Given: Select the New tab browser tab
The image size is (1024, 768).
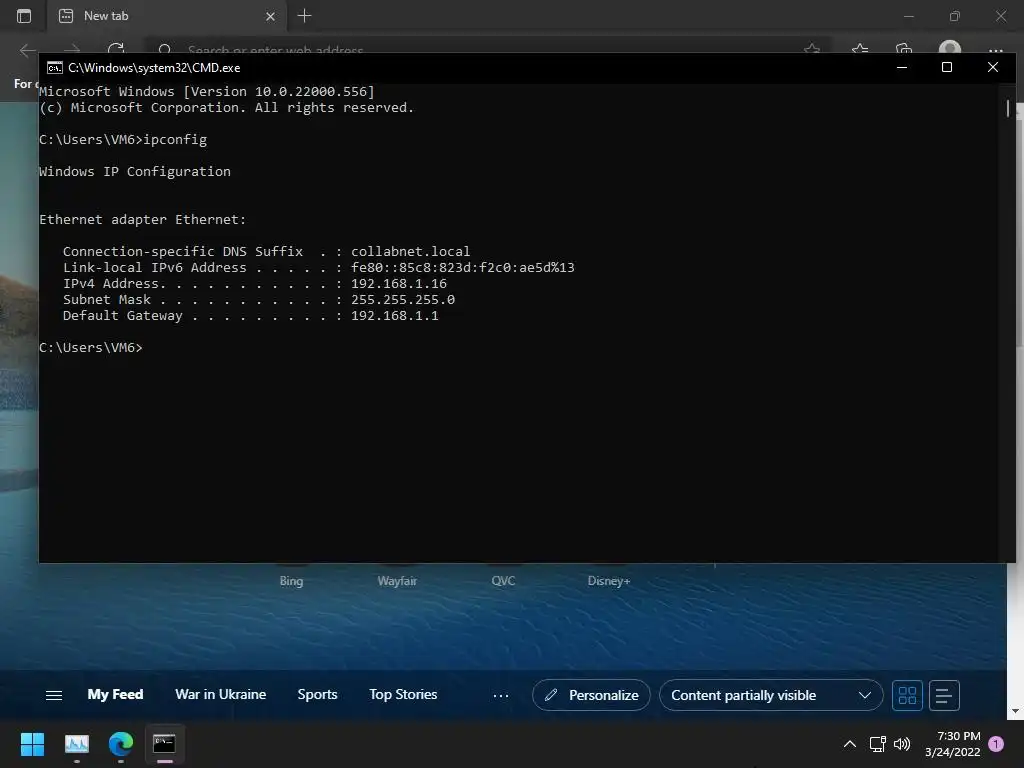Looking at the screenshot, I should 167,16.
